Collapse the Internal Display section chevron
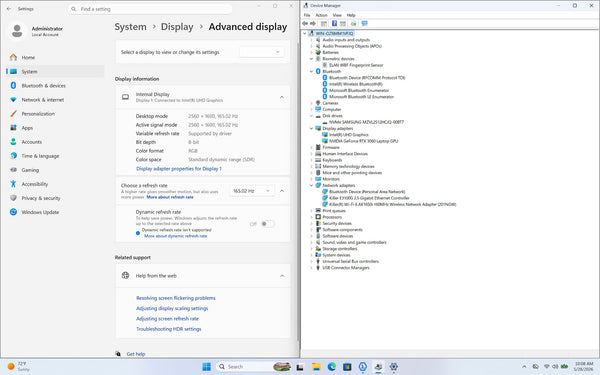Screen dimensions: 600x375 pos(282,97)
